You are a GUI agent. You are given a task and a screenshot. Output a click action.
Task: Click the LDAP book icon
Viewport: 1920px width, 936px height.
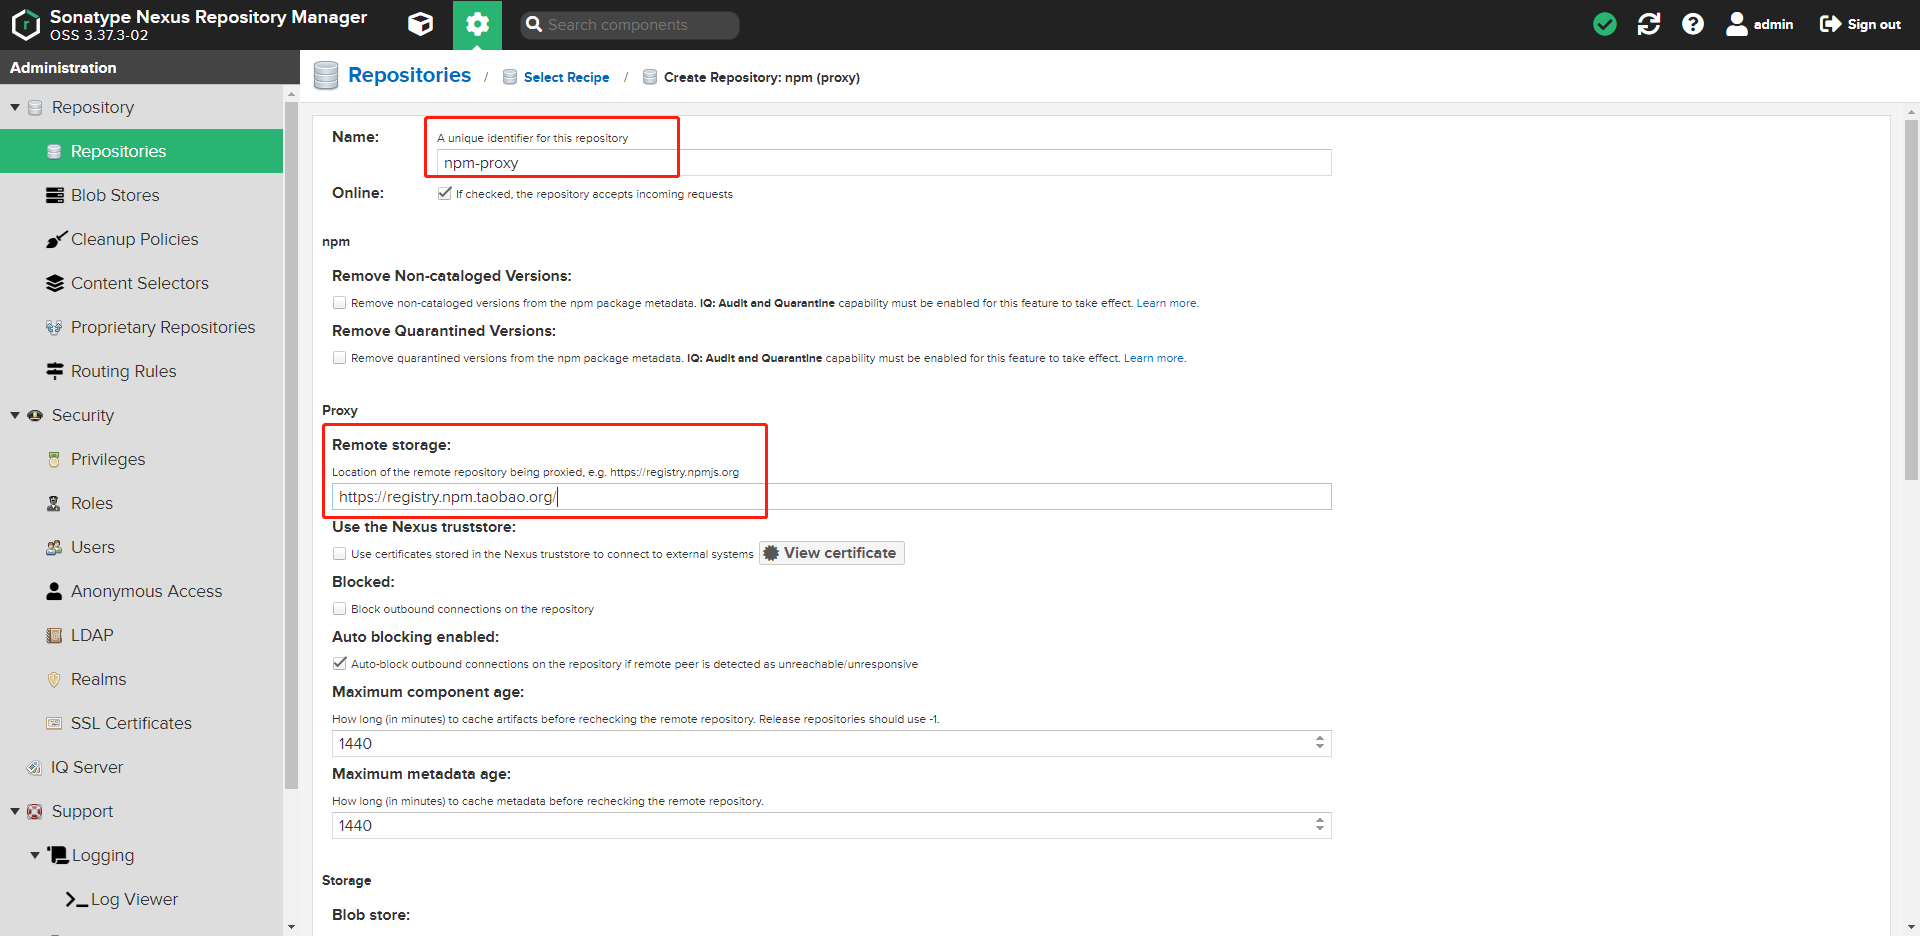[x=55, y=635]
